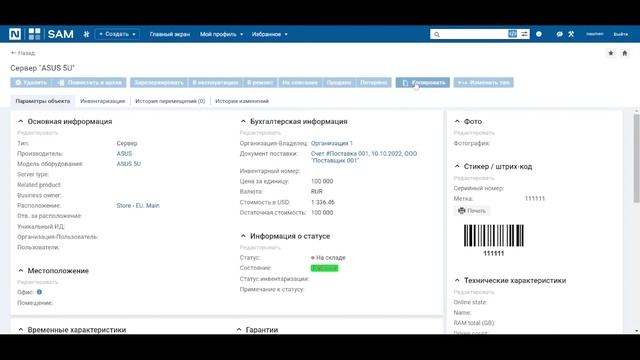The height and width of the screenshot is (360, 640).
Task: Collapse the Временные характеристики section
Action: [x=21, y=330]
